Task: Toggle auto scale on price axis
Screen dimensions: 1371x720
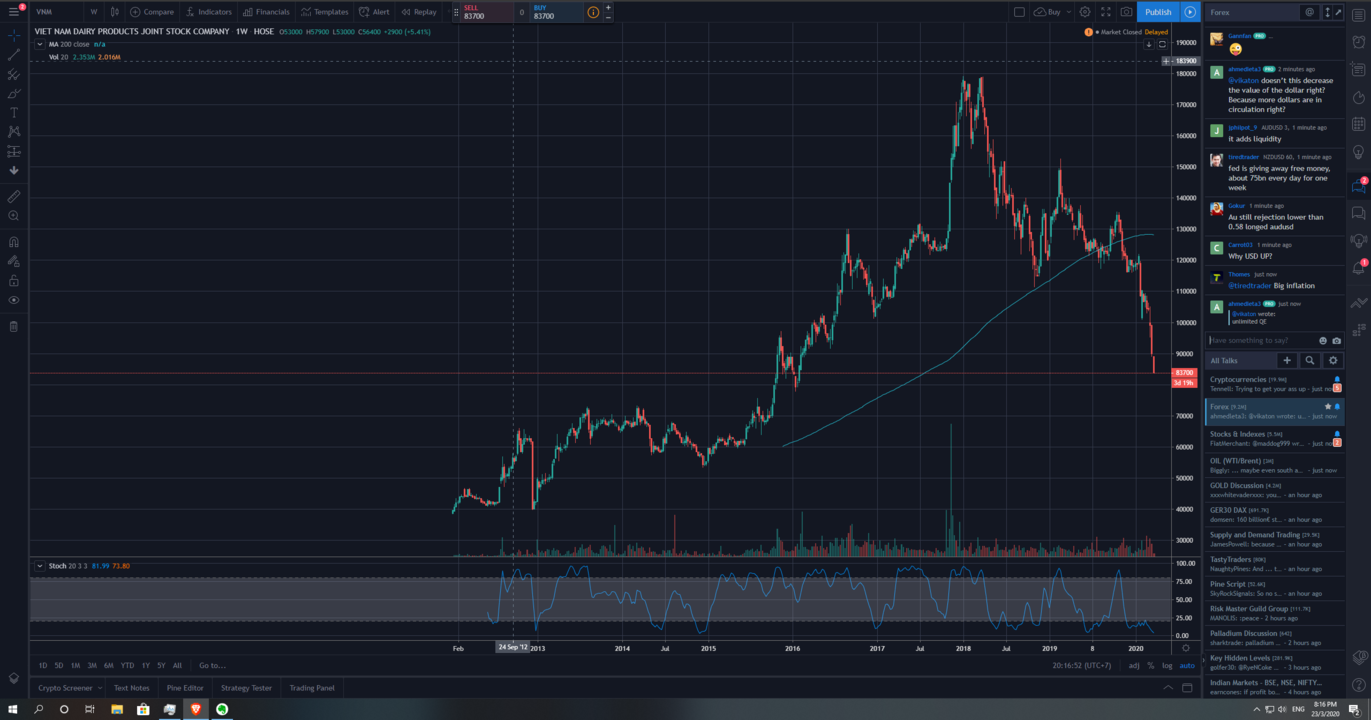Action: coord(1187,665)
